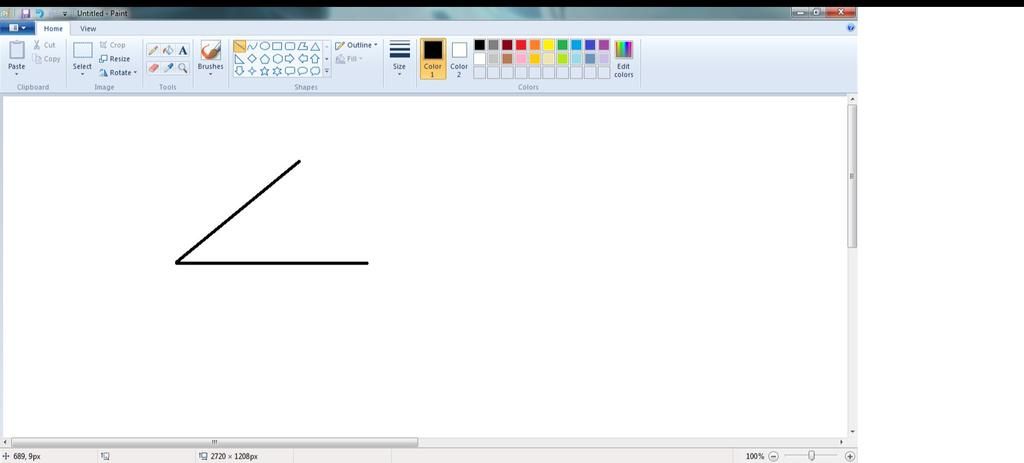Switch to the Home tab
This screenshot has height=463, width=1024.
[x=54, y=29]
